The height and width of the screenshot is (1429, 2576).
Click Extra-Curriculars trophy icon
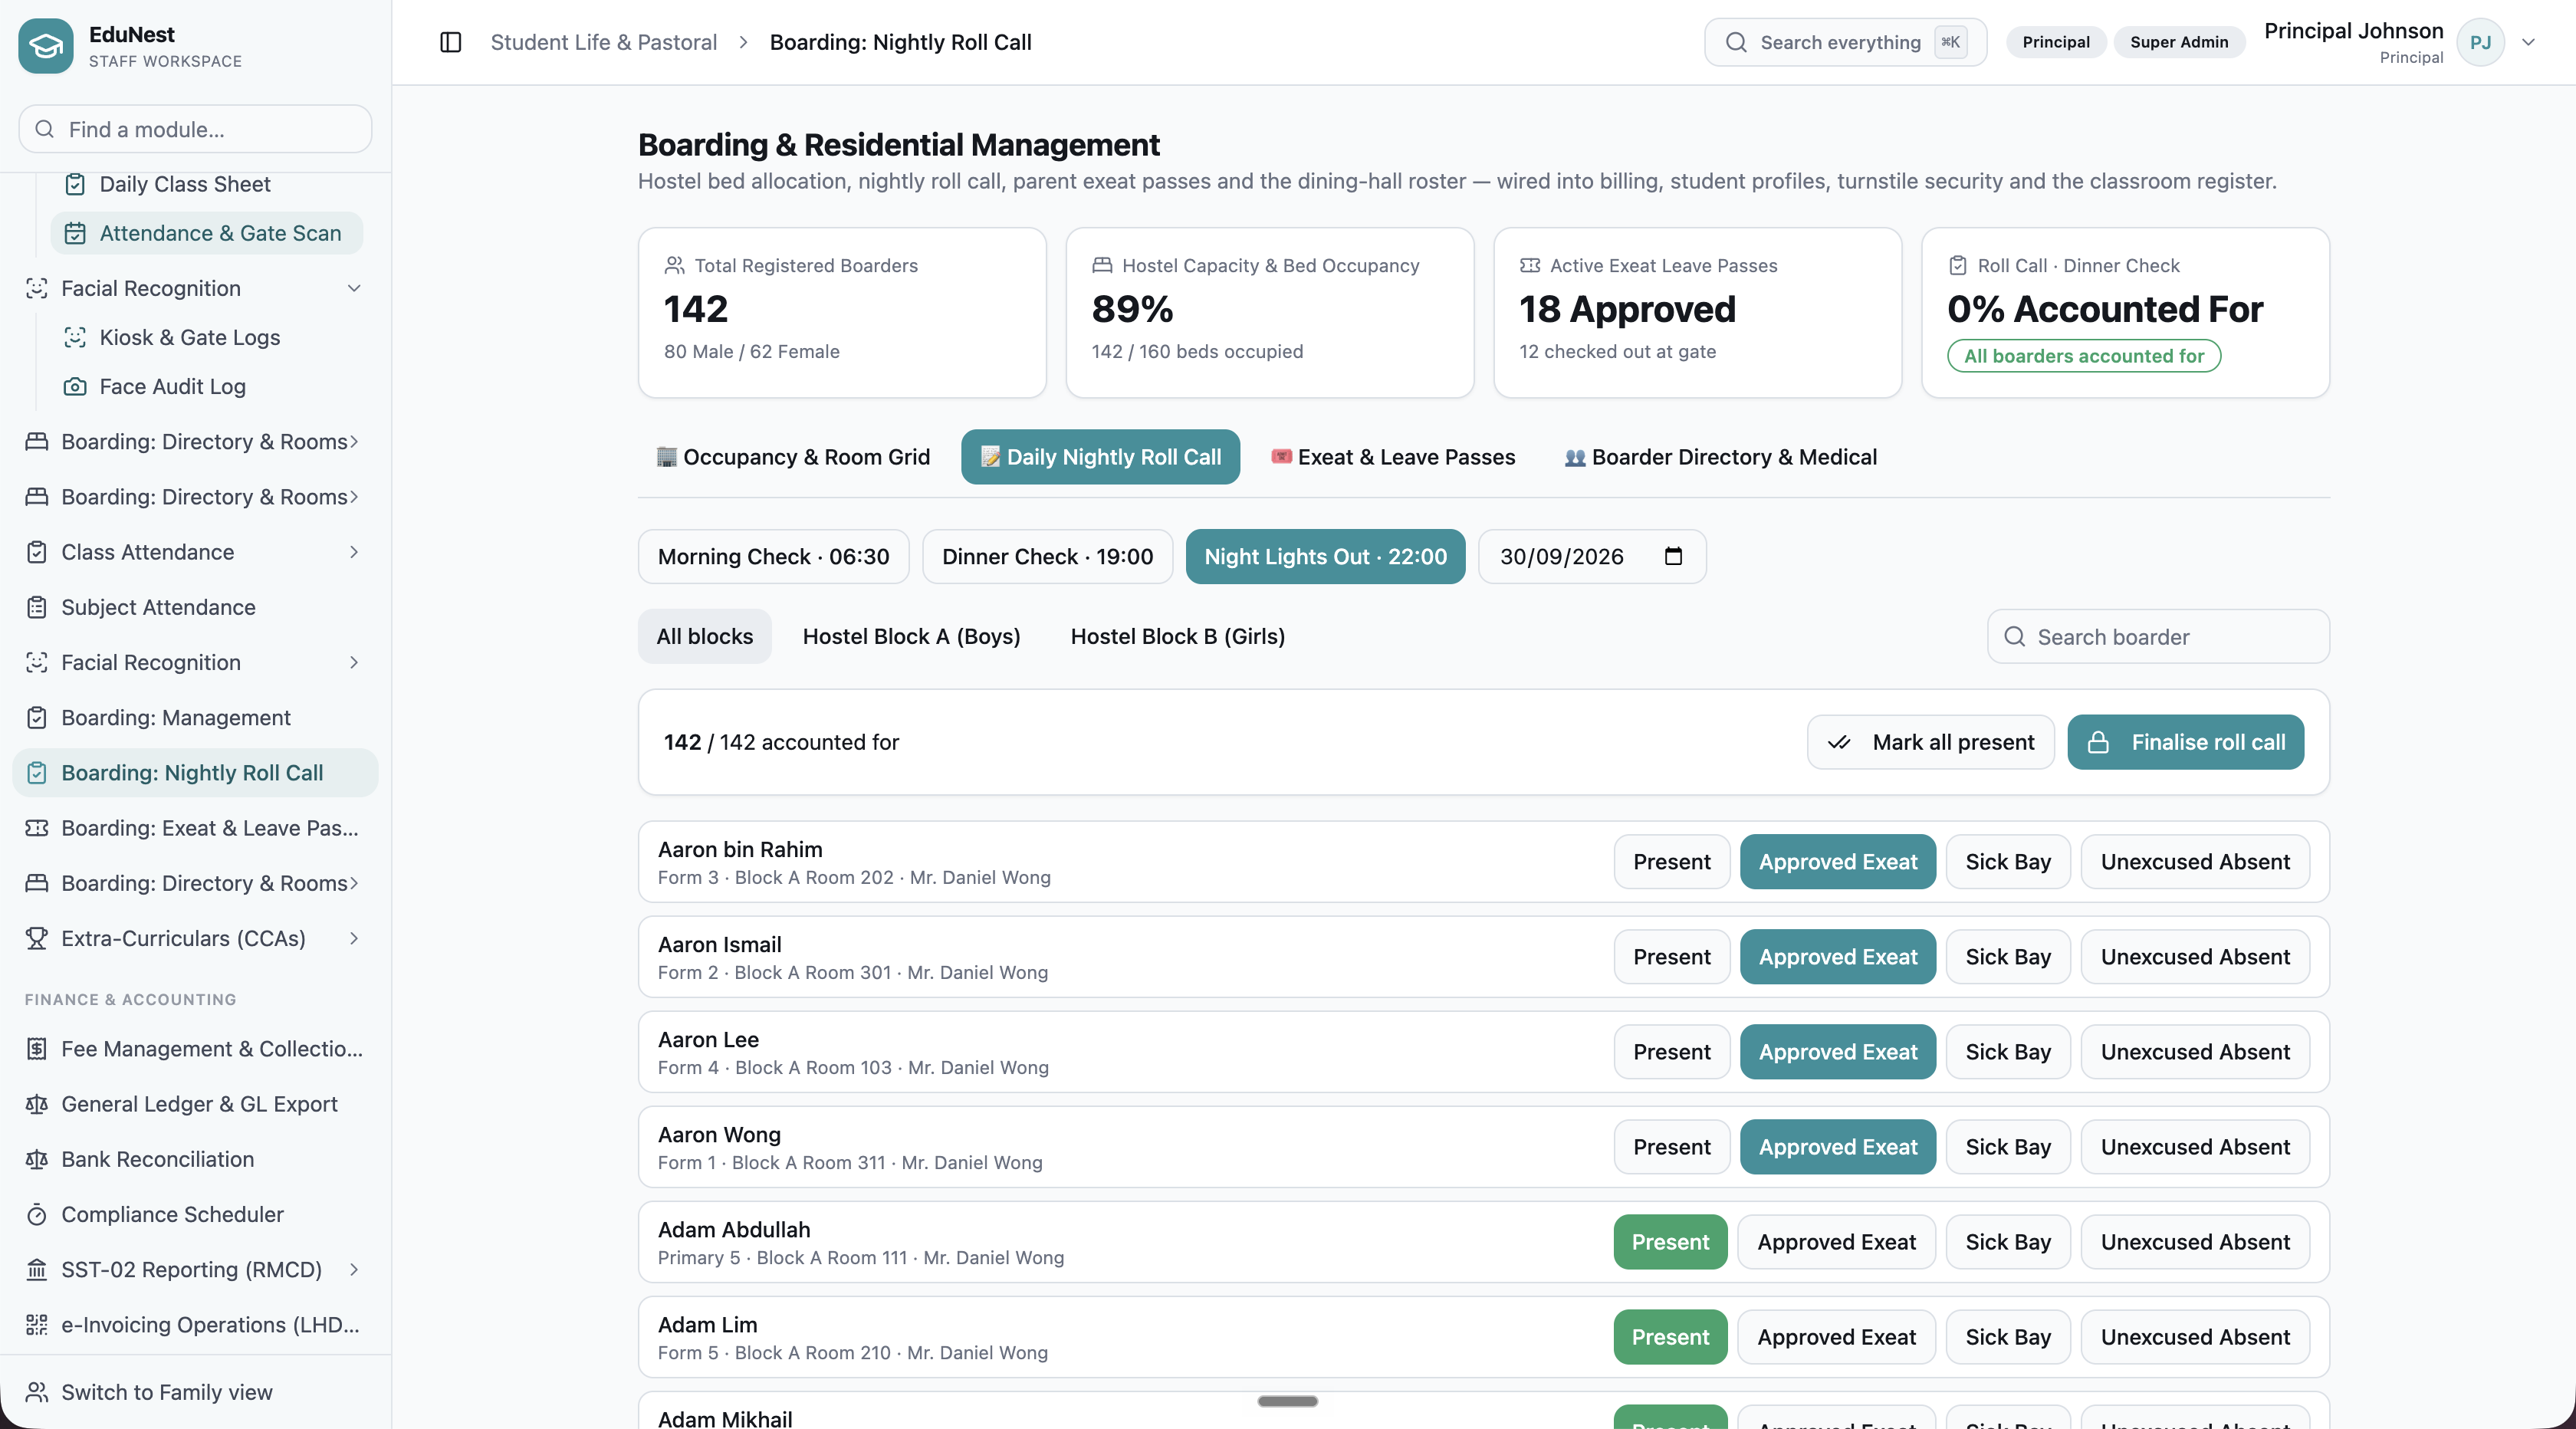[x=37, y=938]
